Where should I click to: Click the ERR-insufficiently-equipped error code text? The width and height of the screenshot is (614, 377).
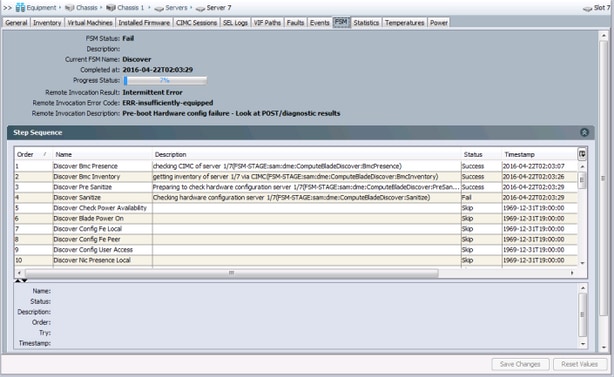(x=168, y=103)
